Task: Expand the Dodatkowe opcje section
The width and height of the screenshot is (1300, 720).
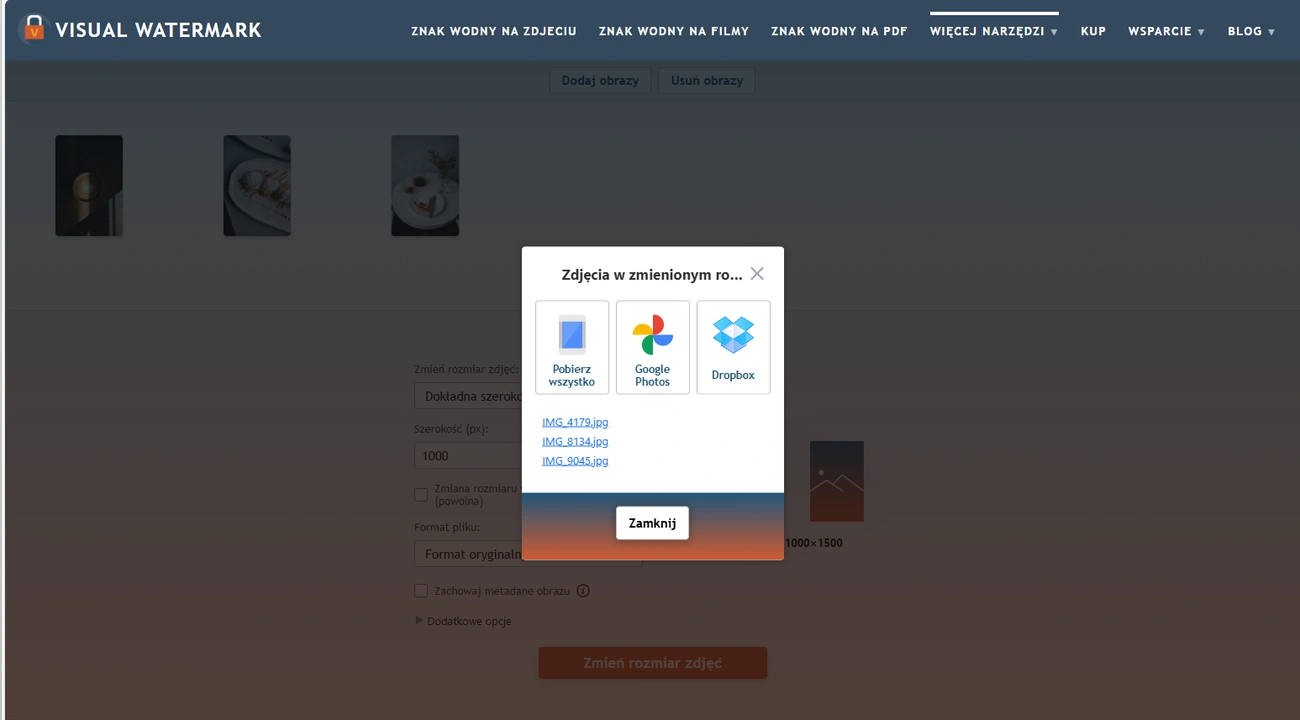Action: pyautogui.click(x=463, y=621)
